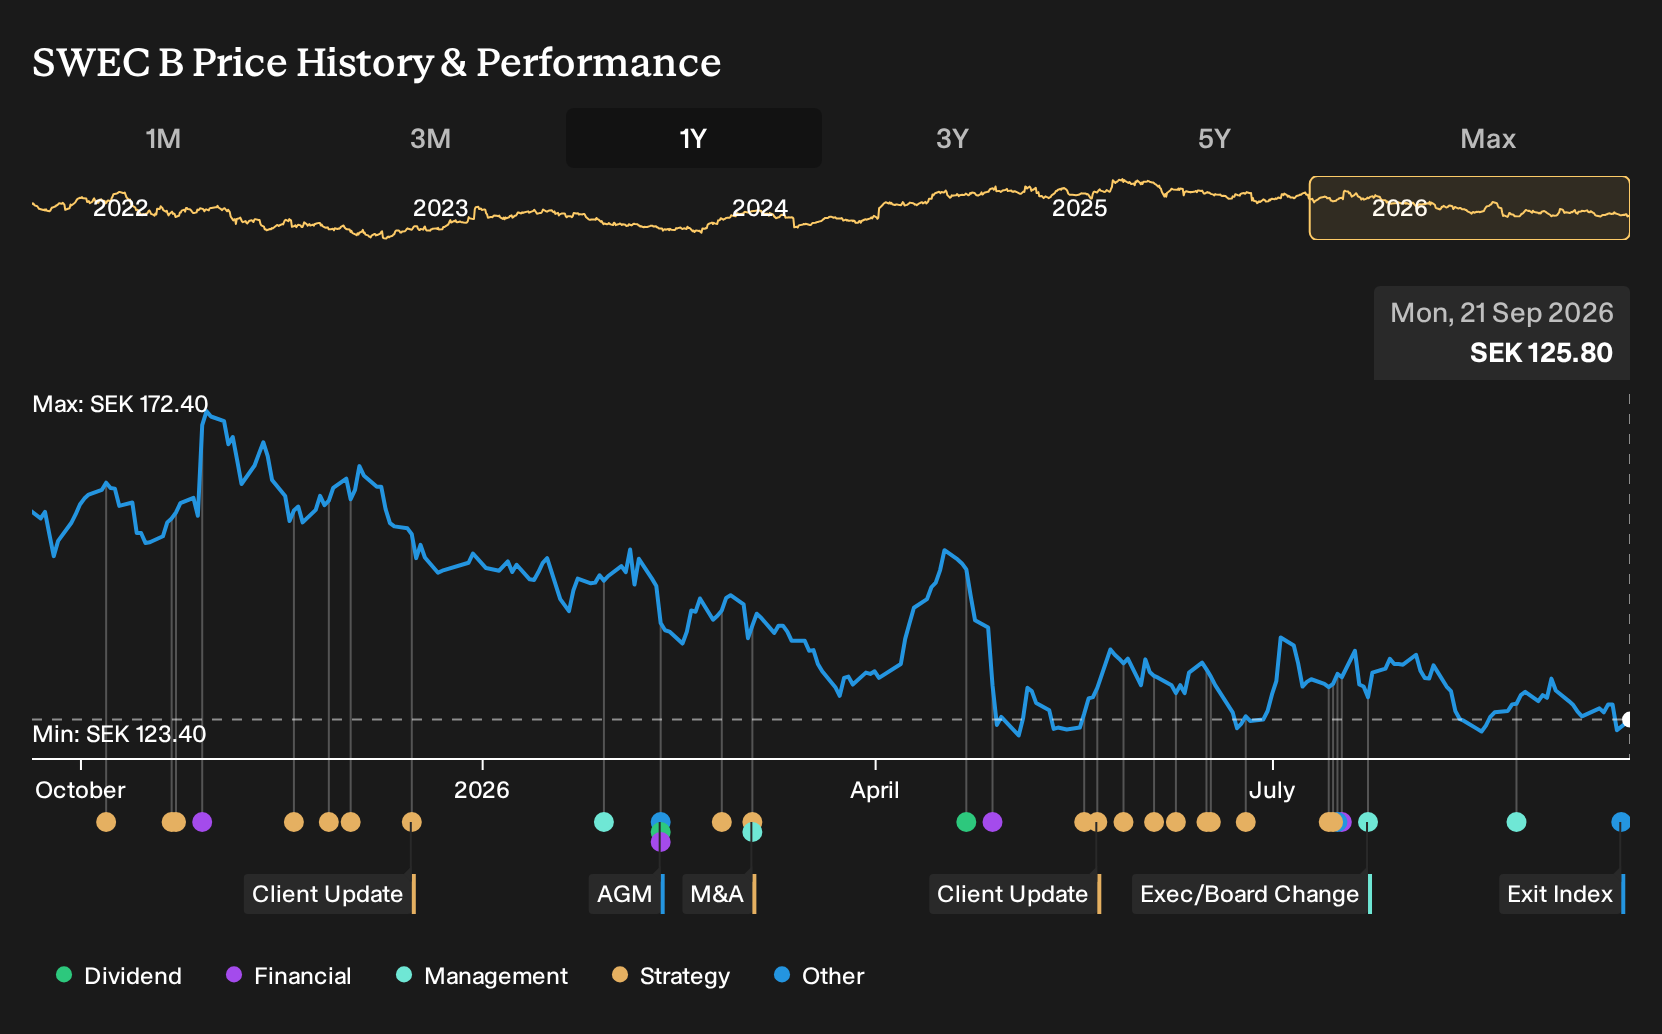1662x1034 pixels.
Task: Select the 1Y range tab
Action: click(x=694, y=138)
